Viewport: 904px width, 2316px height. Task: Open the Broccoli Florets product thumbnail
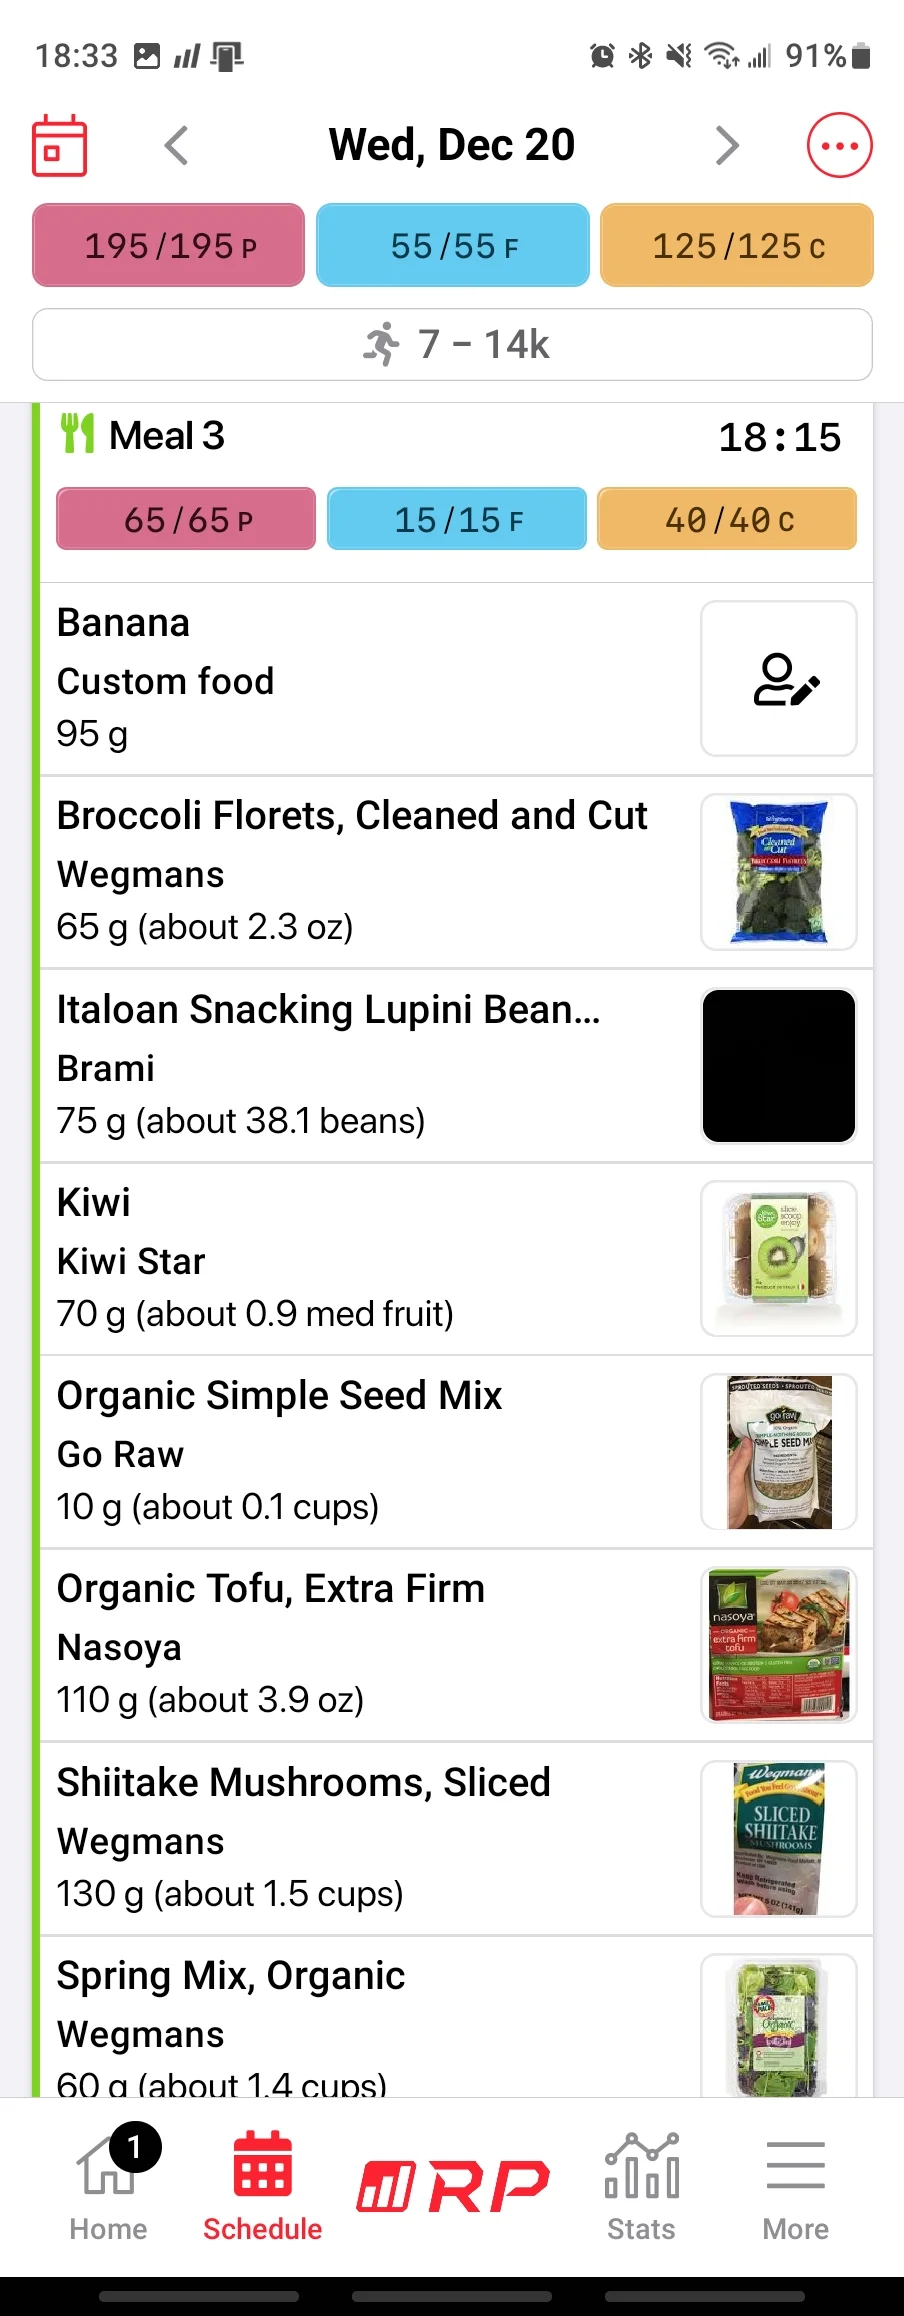(x=779, y=871)
